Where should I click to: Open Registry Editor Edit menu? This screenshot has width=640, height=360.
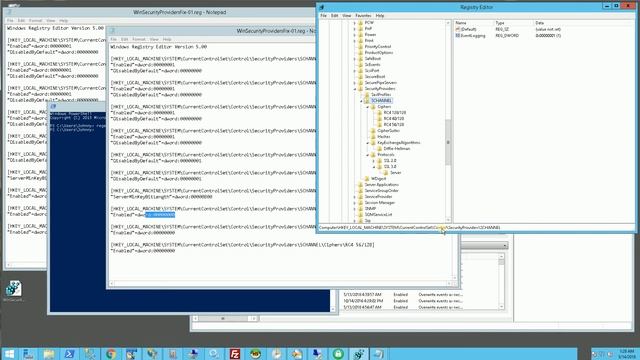coord(334,16)
